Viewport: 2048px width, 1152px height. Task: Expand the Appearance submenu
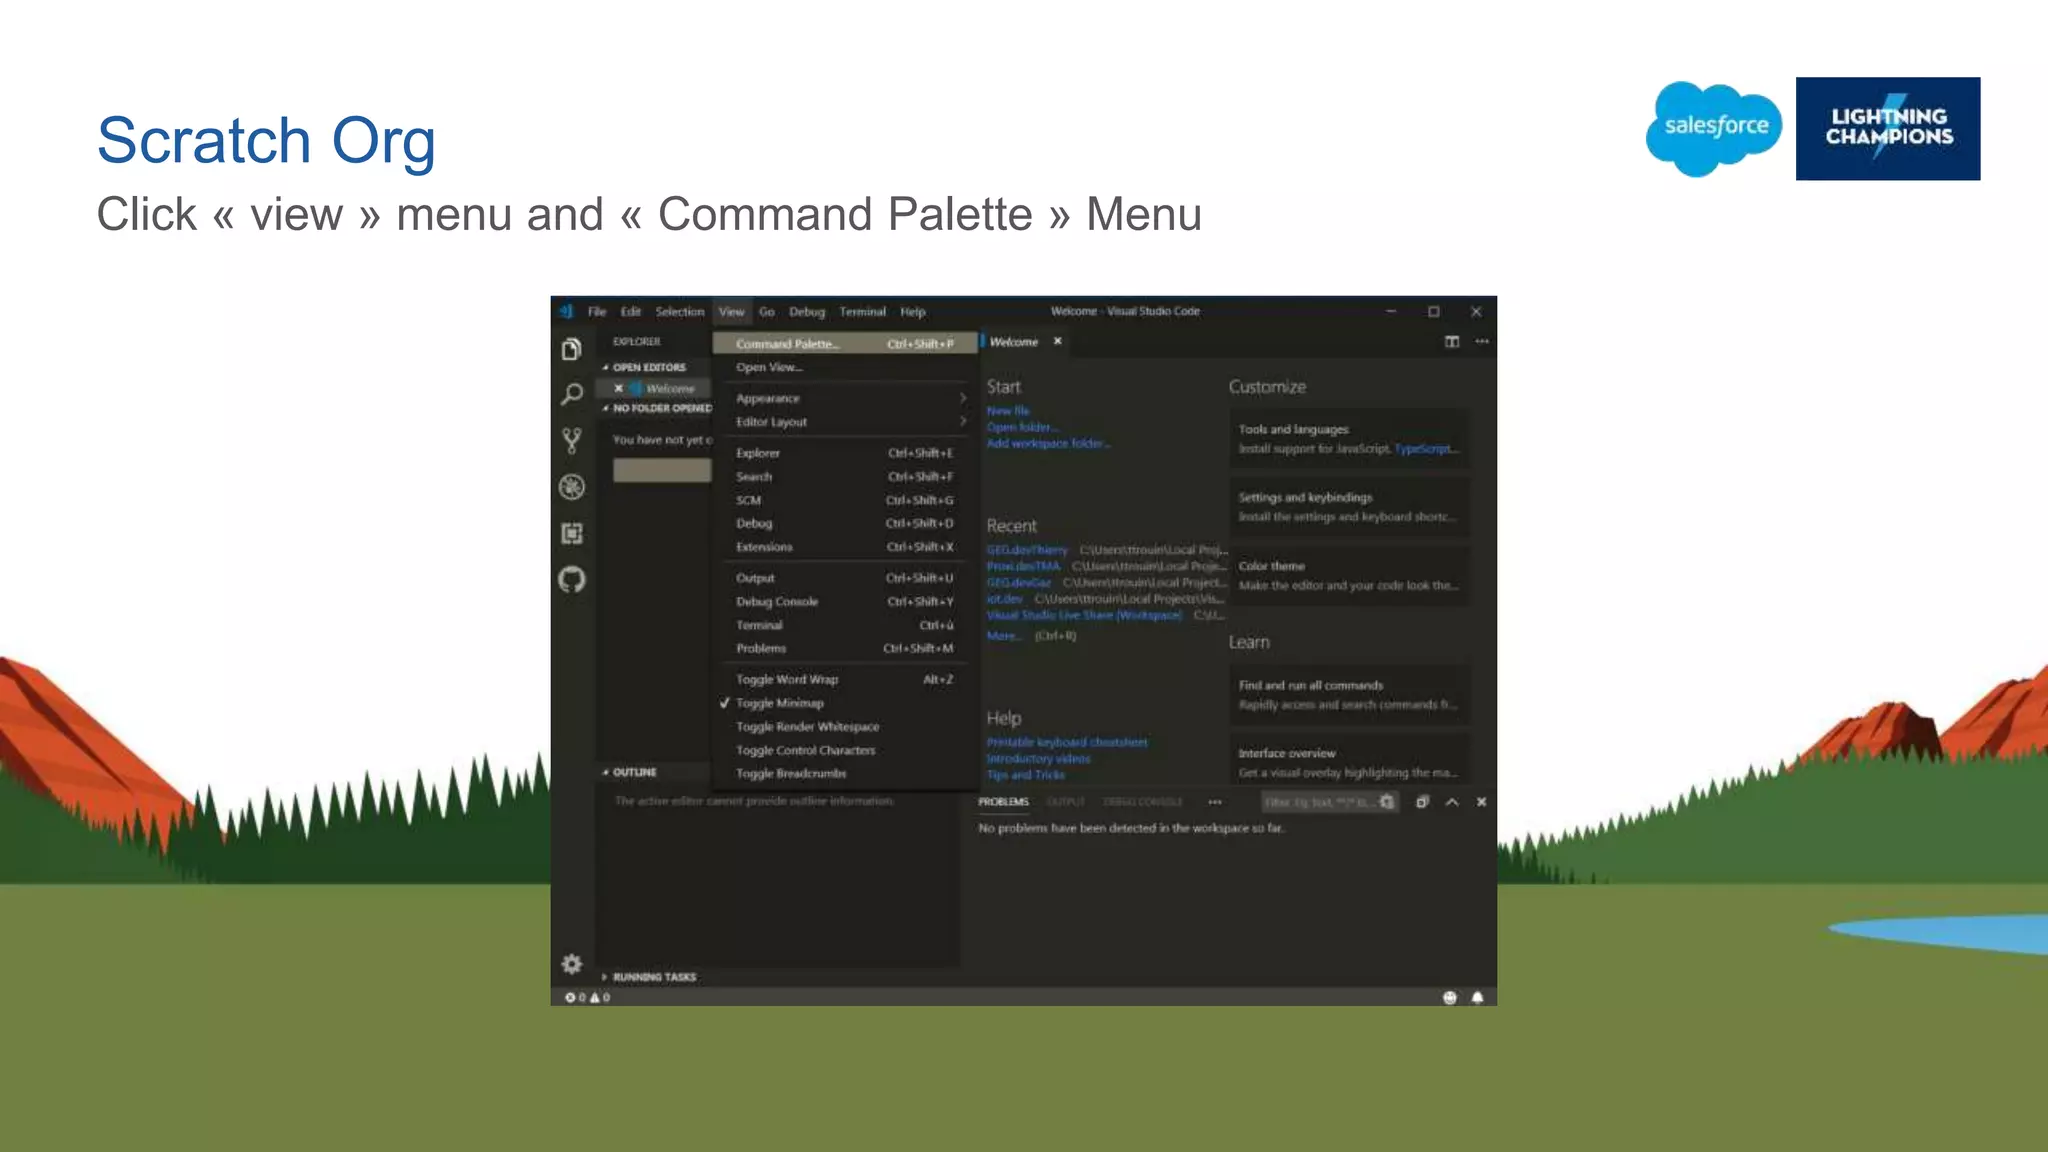point(845,398)
